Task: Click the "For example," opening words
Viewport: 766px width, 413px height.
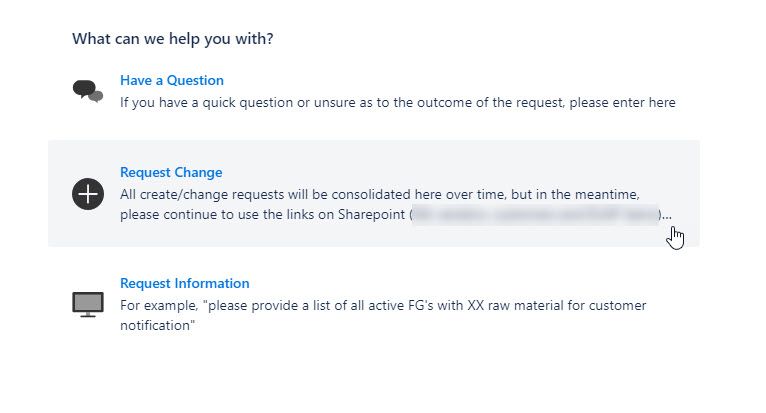Action: point(159,305)
